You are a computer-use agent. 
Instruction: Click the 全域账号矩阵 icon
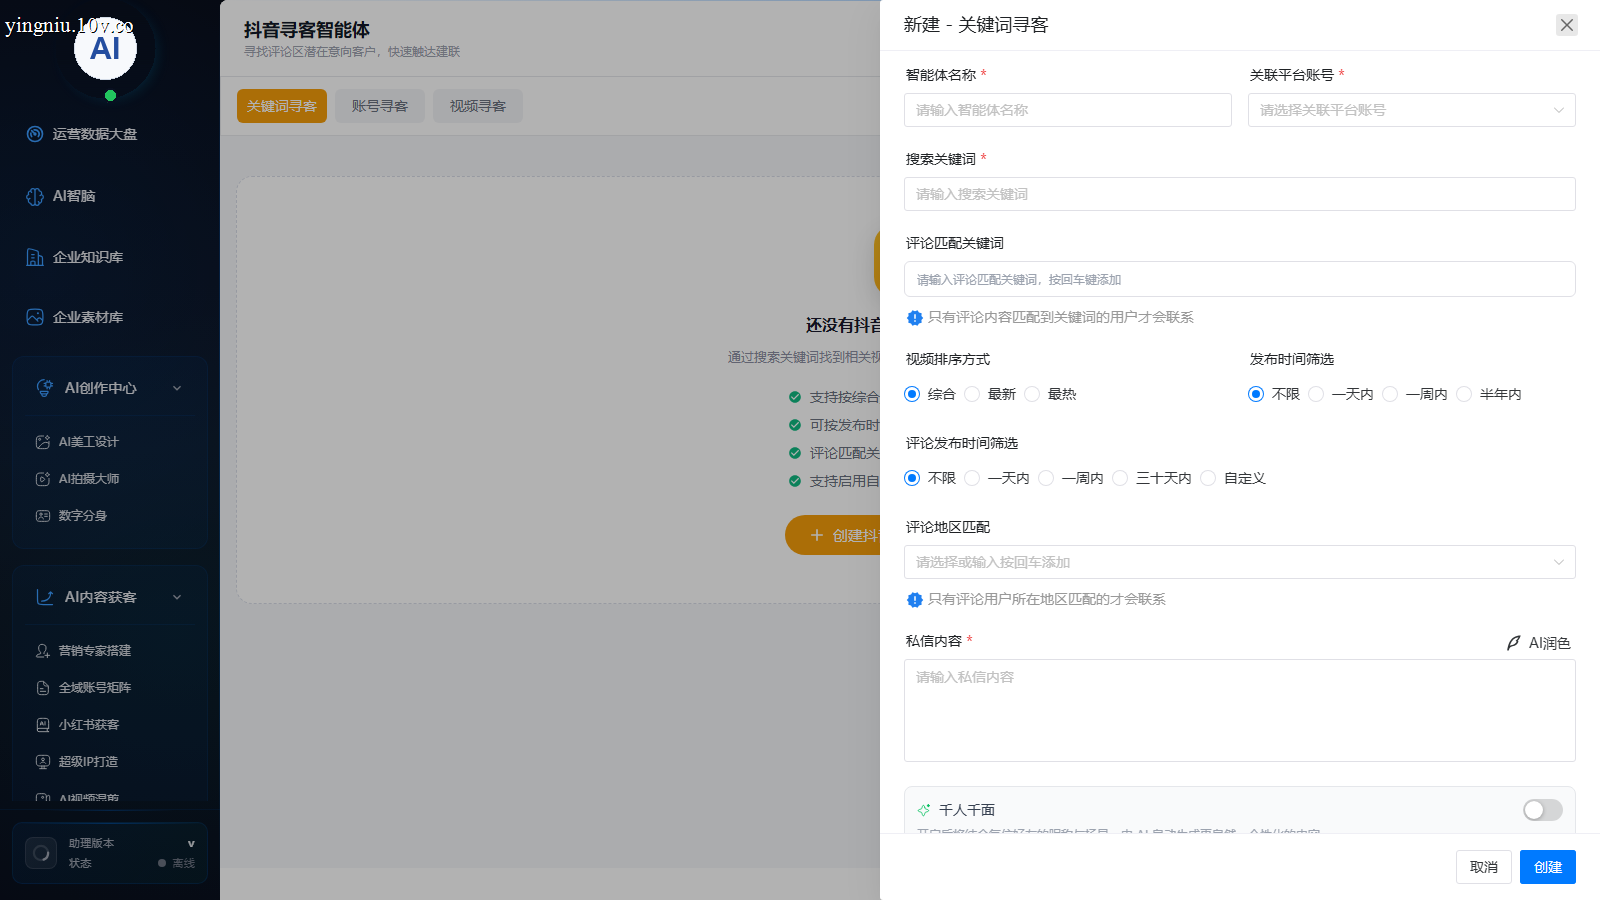click(x=43, y=688)
